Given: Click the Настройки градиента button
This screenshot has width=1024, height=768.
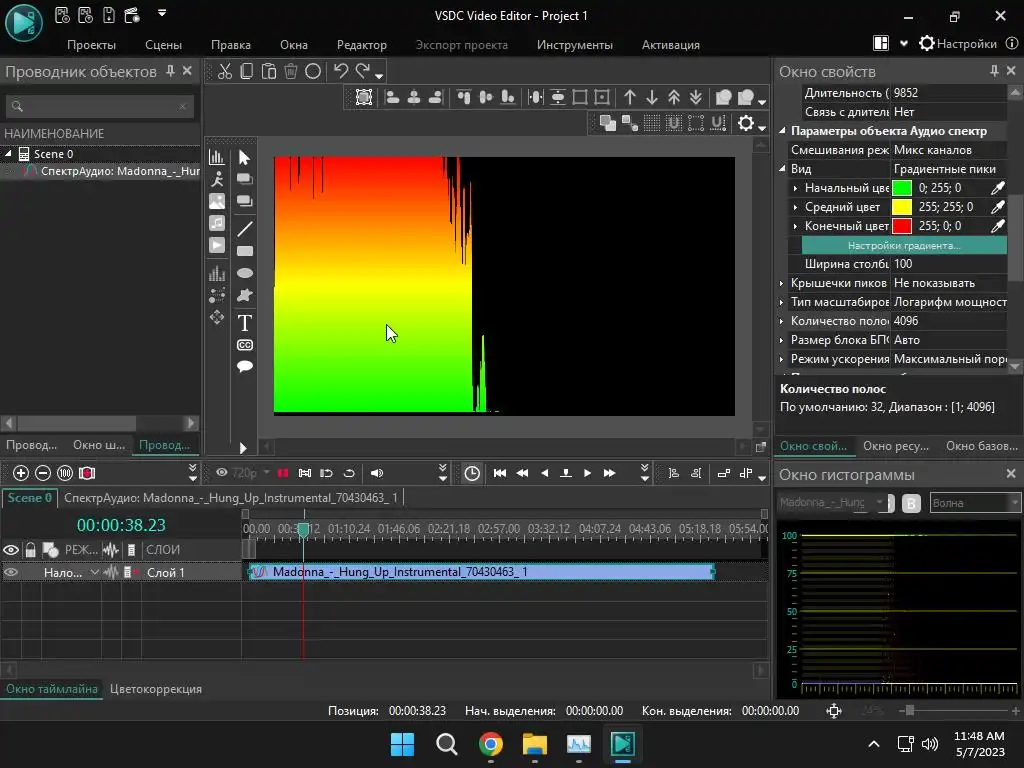Looking at the screenshot, I should [x=903, y=245].
